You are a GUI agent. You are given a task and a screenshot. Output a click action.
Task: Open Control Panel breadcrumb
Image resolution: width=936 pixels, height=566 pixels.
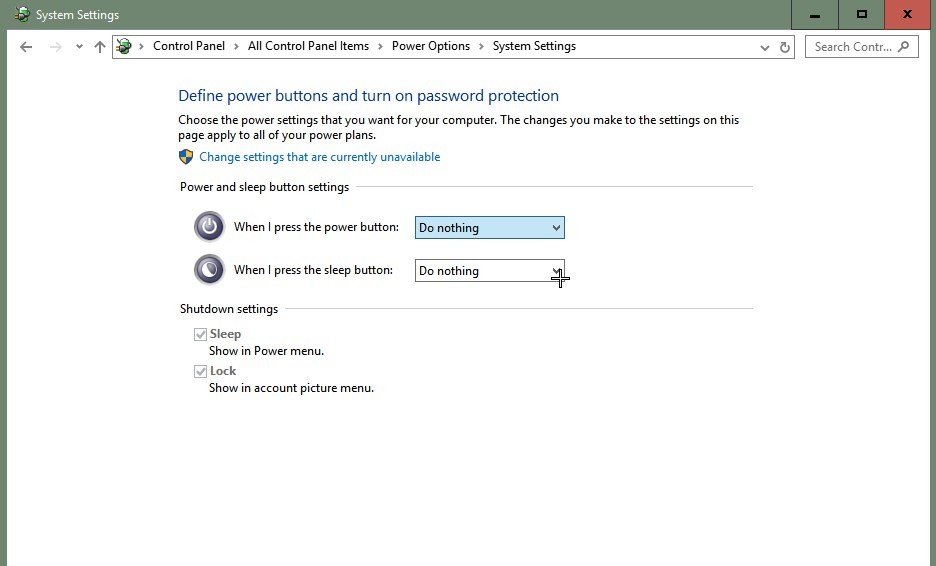(x=189, y=46)
